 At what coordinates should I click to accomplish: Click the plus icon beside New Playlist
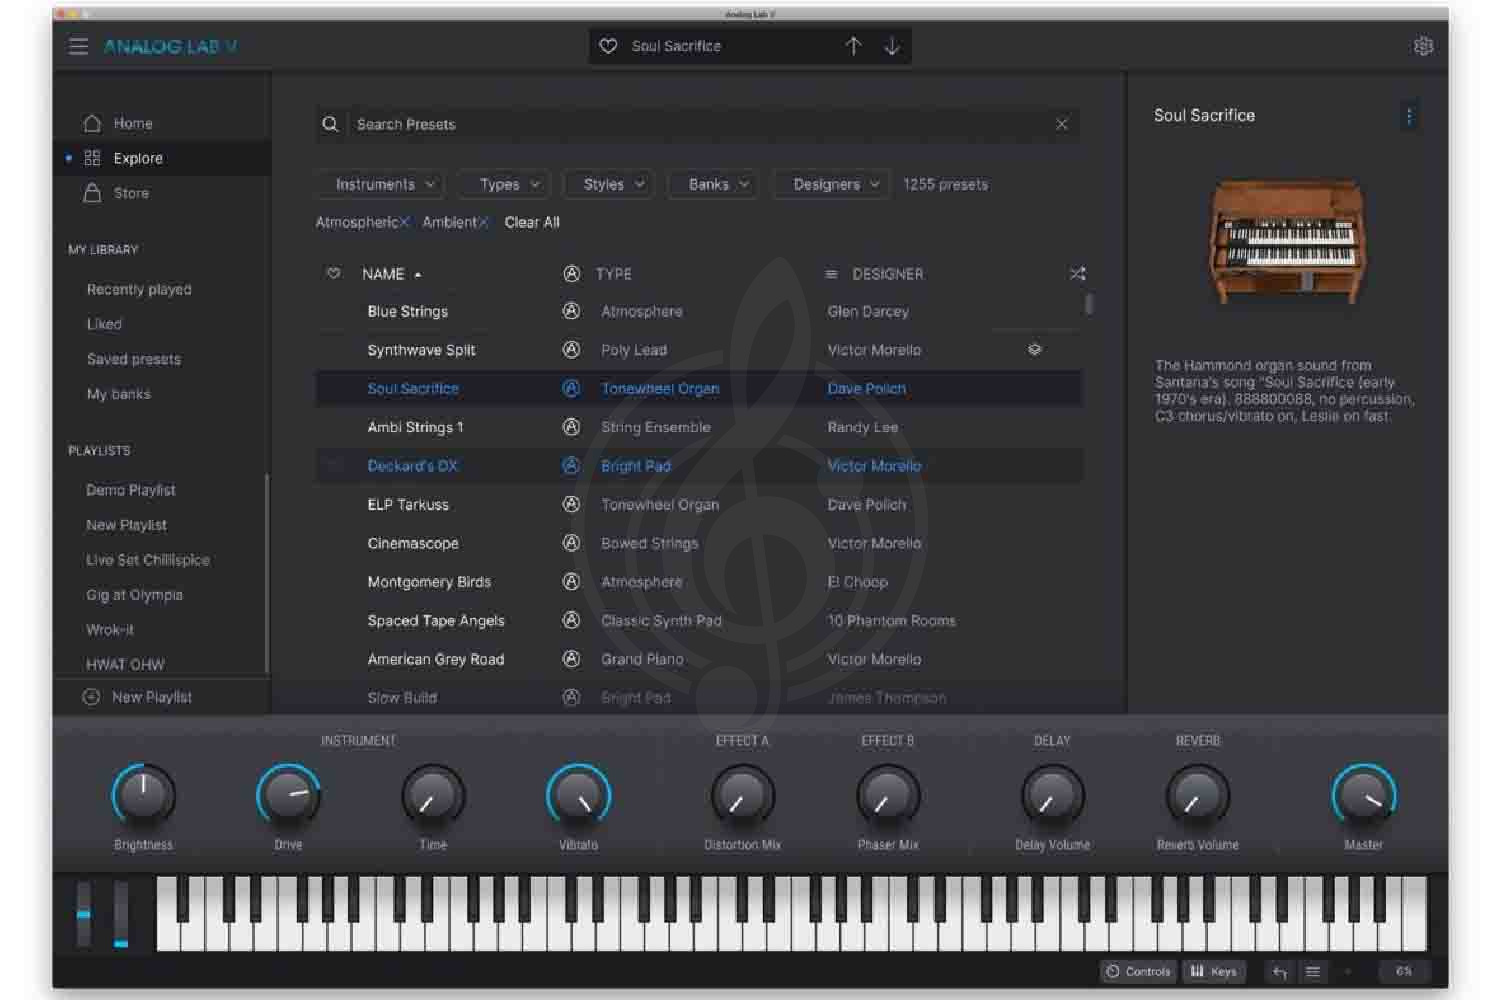91,697
